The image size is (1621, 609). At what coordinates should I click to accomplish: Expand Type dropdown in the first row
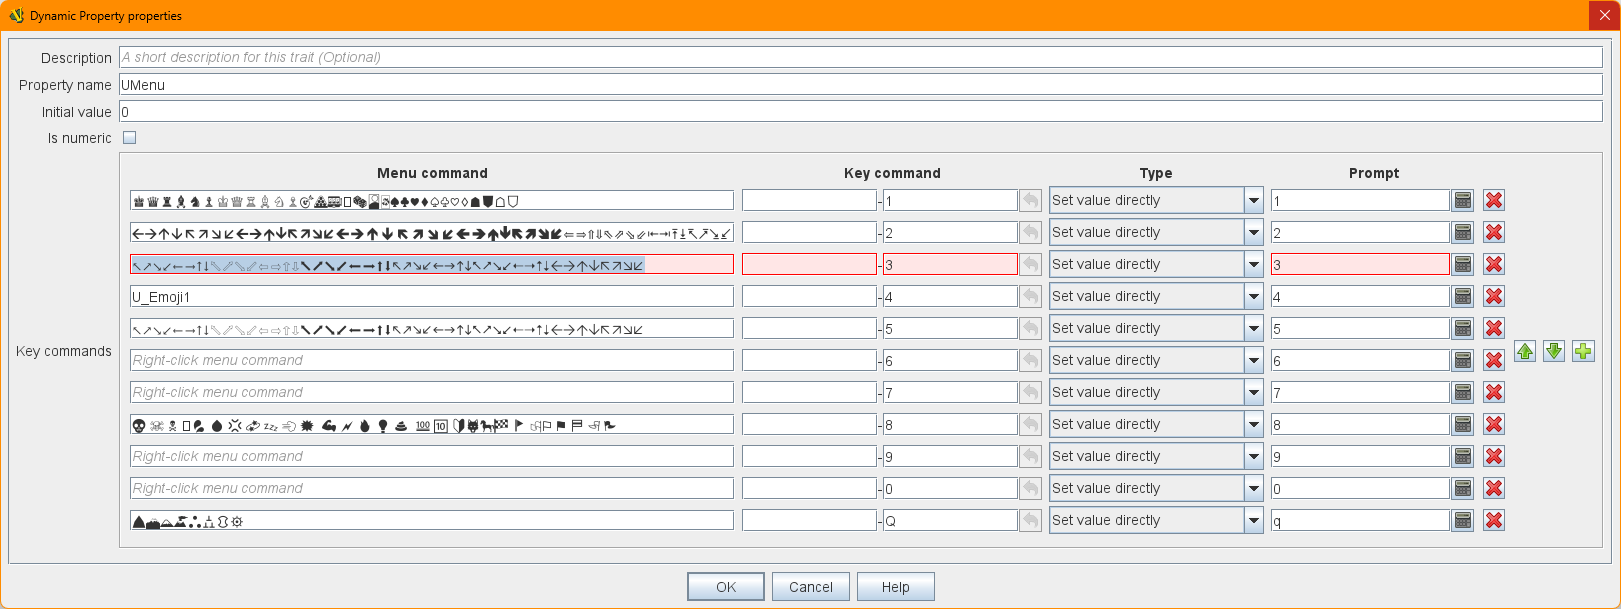(x=1253, y=200)
